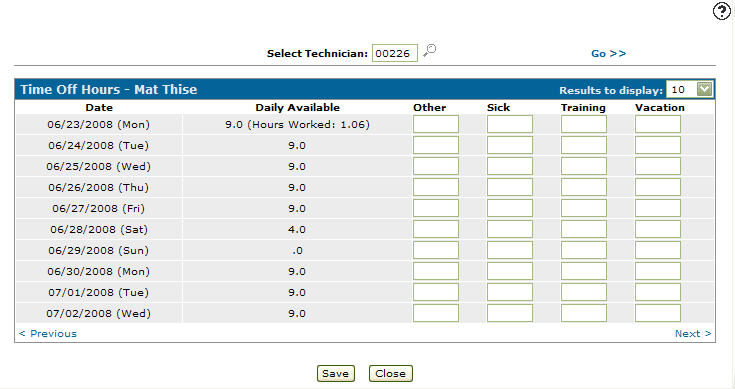Viewport: 735px width, 389px height.
Task: Select the 06/29/2008 (Sun) date cell
Action: 98,251
